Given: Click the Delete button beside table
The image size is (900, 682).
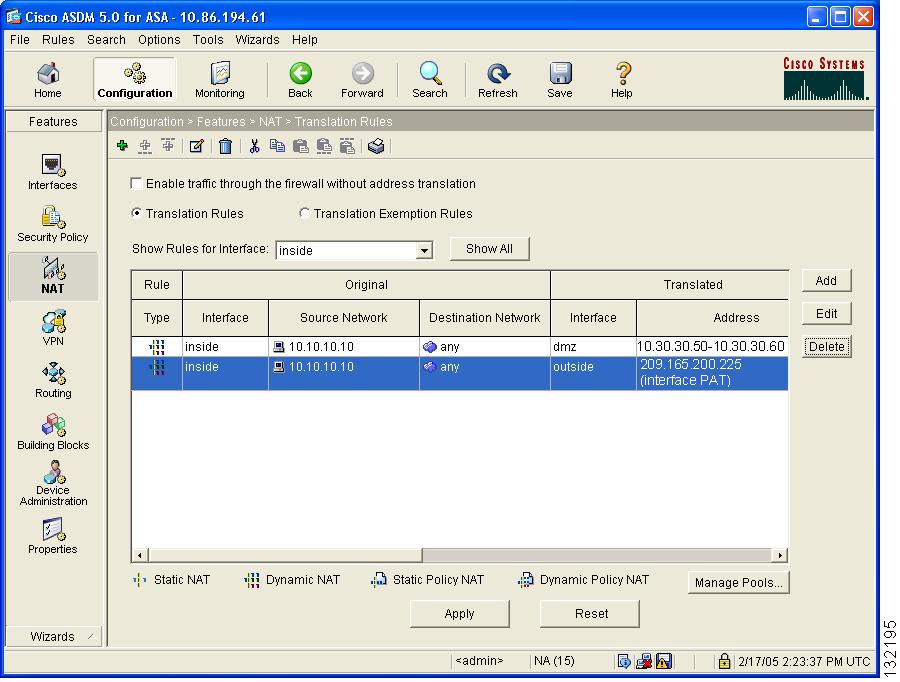Looking at the screenshot, I should tap(827, 346).
